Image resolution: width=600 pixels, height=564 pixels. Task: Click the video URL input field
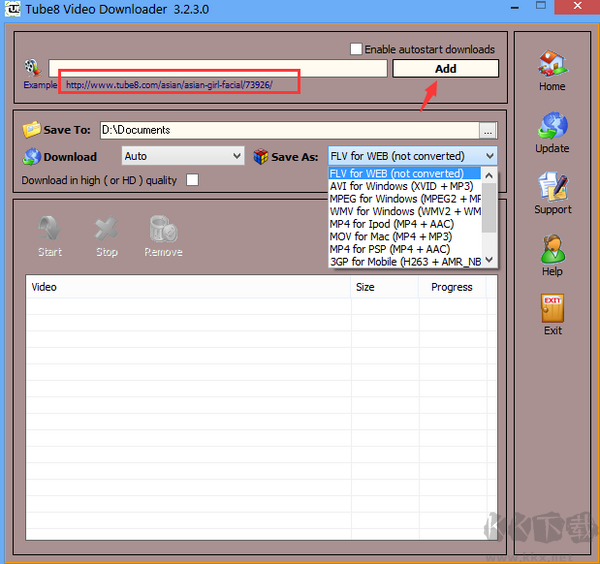(x=218, y=68)
